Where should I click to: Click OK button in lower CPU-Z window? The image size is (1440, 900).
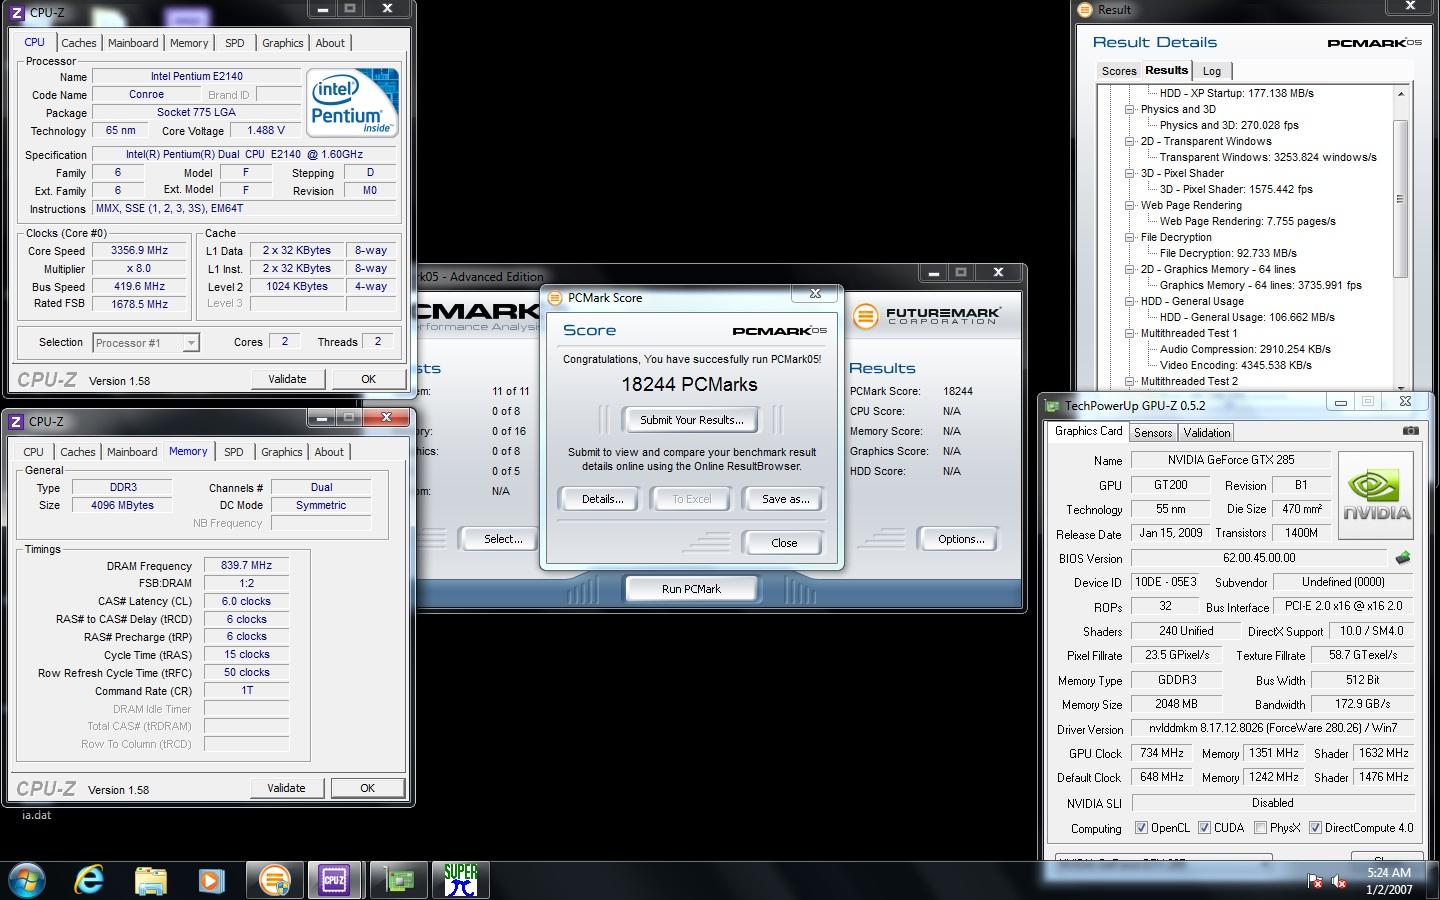[367, 788]
